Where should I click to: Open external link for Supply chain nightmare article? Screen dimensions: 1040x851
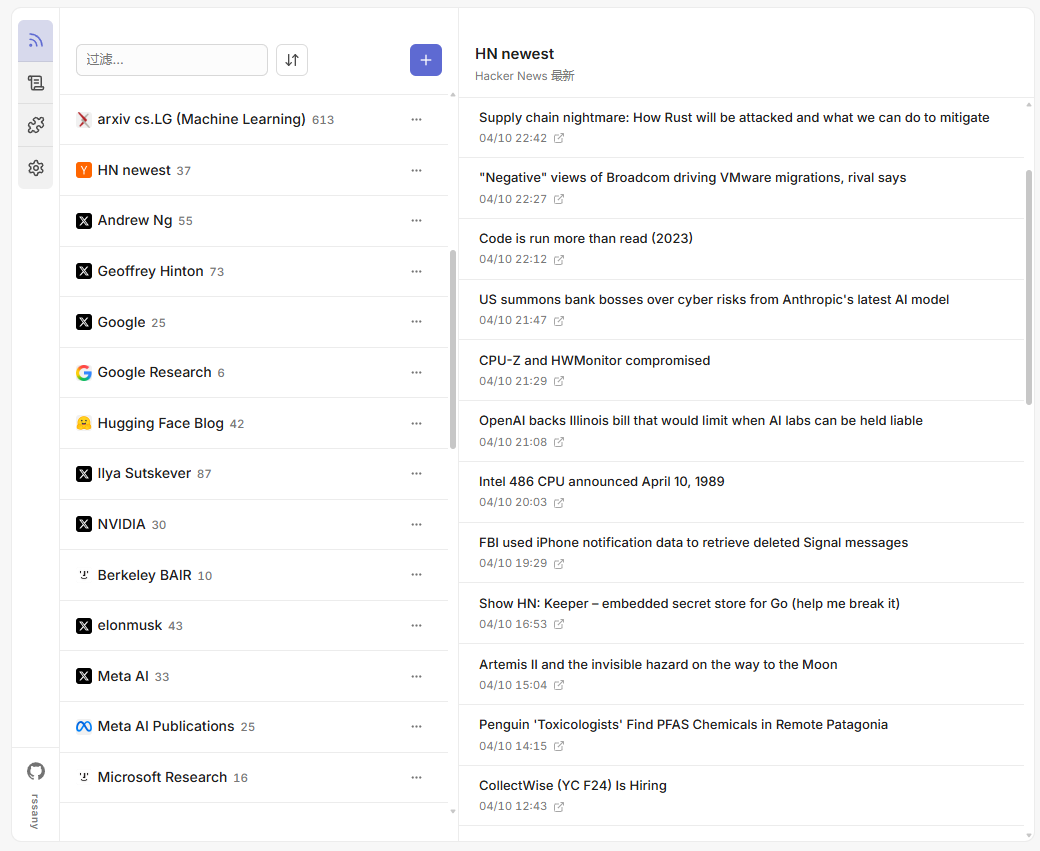[x=559, y=139]
